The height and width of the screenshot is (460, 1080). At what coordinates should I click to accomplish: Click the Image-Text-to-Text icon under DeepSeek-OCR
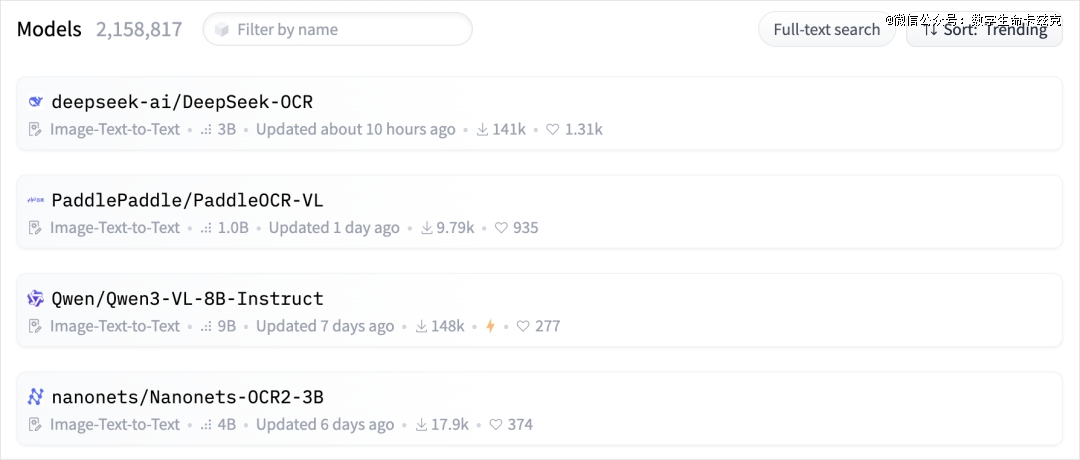(36, 129)
